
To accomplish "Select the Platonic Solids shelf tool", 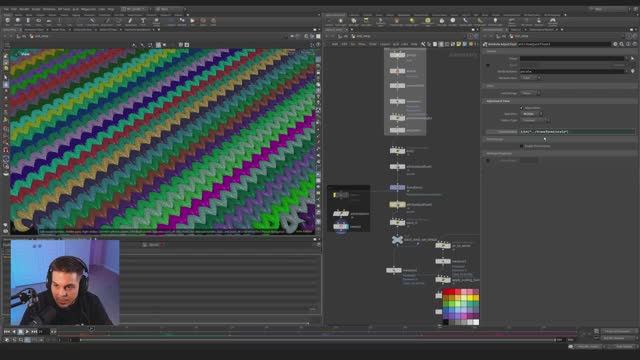I will (x=156, y=21).
